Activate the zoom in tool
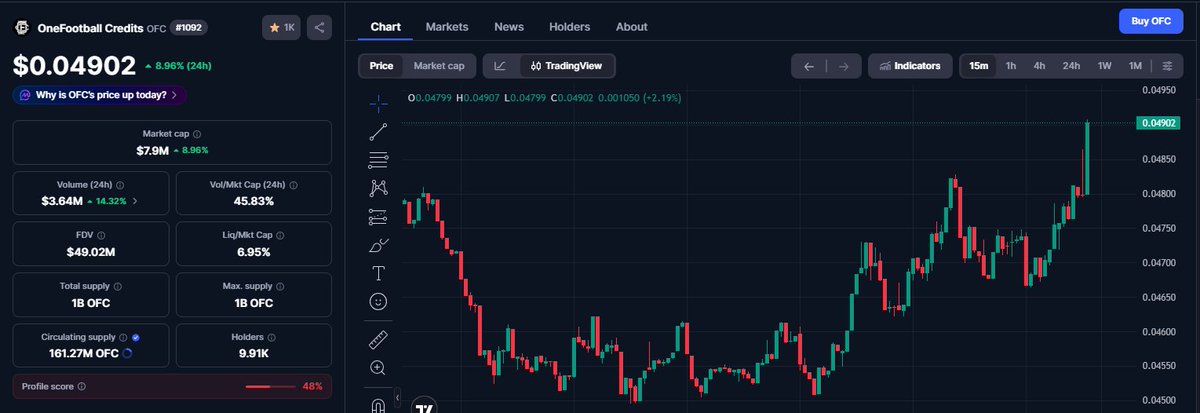 pyautogui.click(x=379, y=368)
